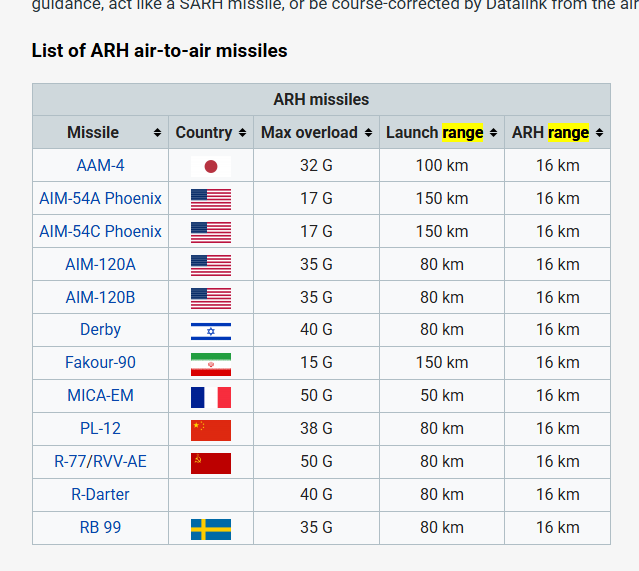Open the AAM-4 missile link
639x571 pixels.
pos(100,166)
